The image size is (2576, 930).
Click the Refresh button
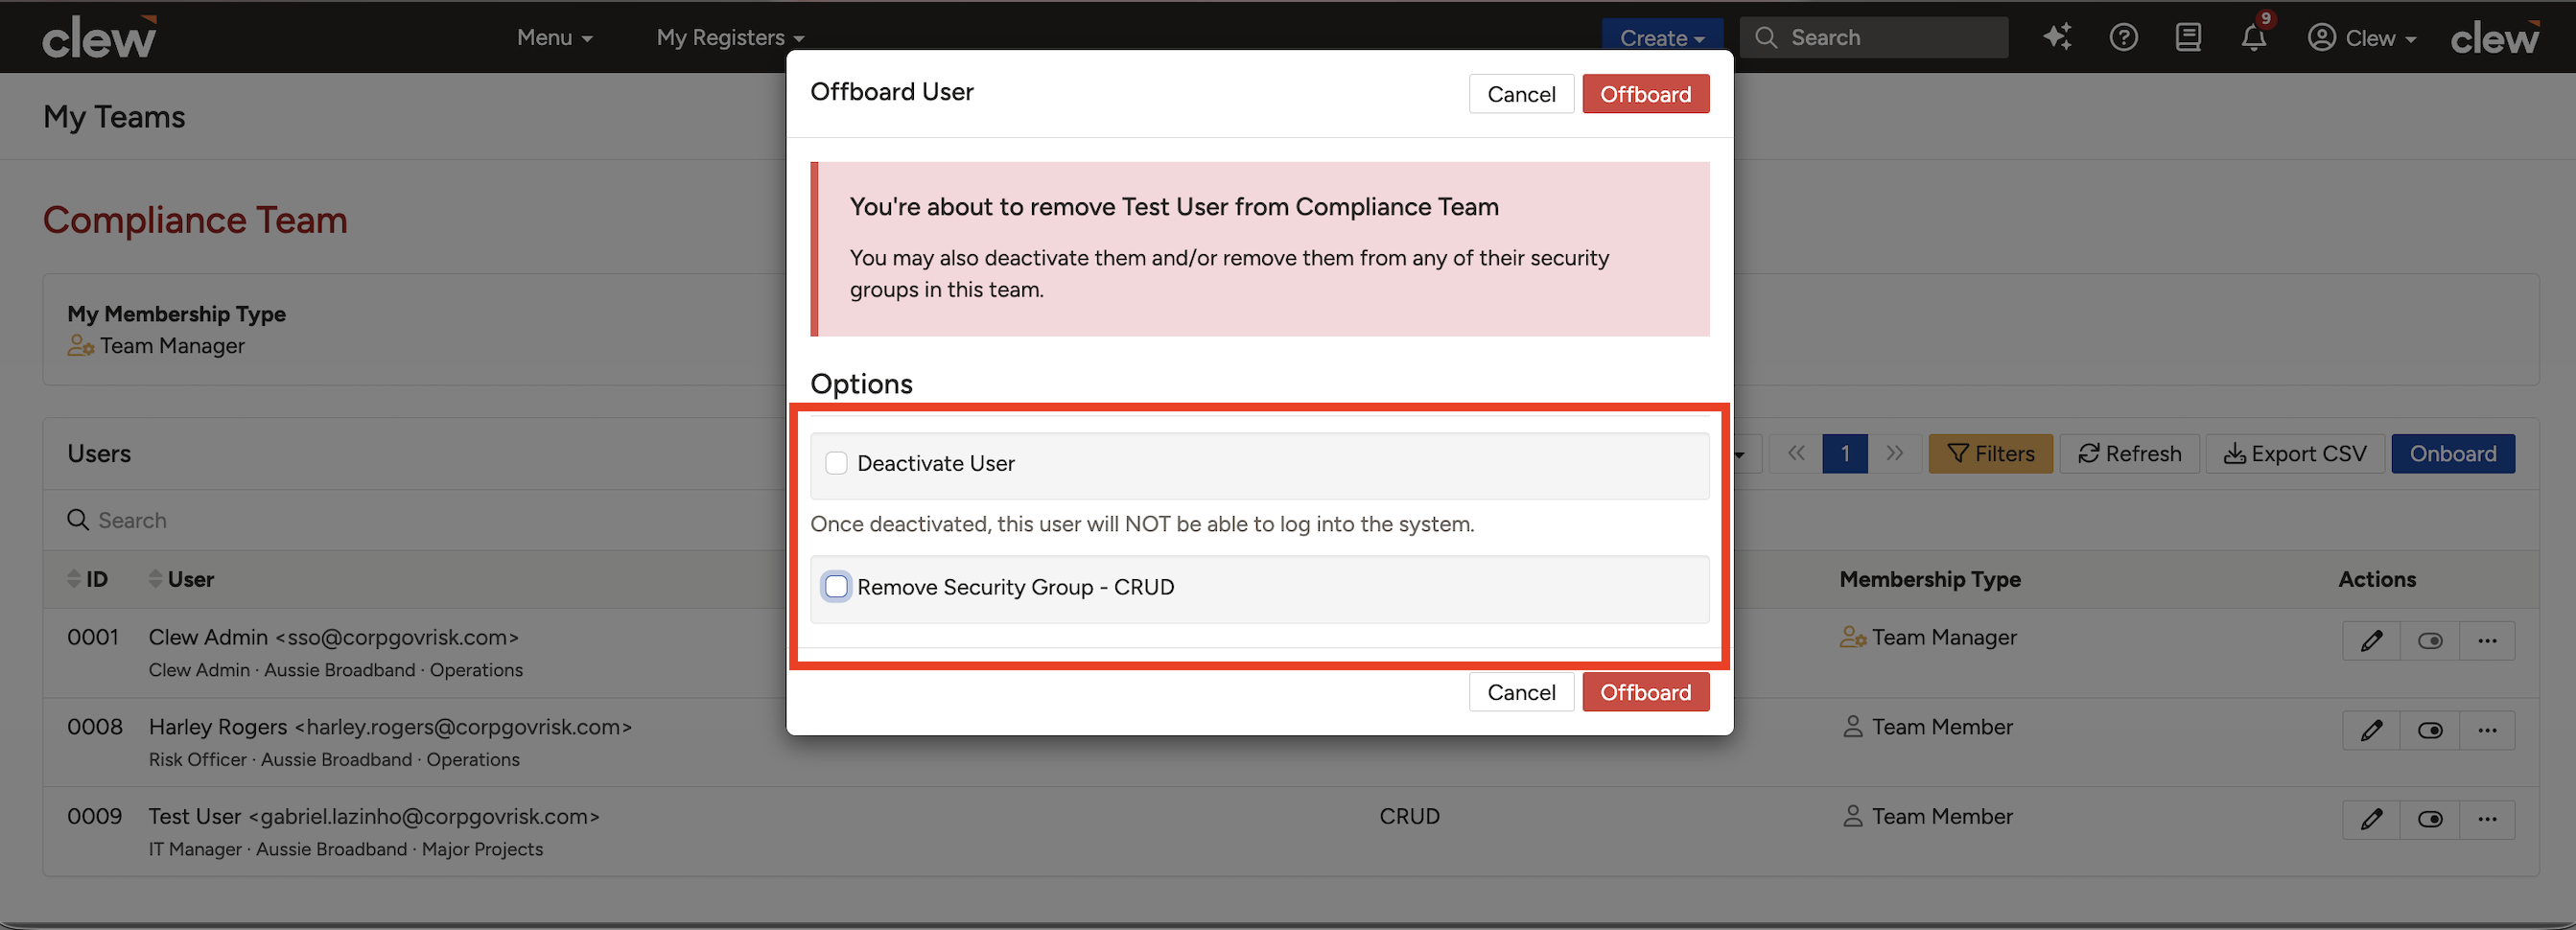(x=2129, y=454)
